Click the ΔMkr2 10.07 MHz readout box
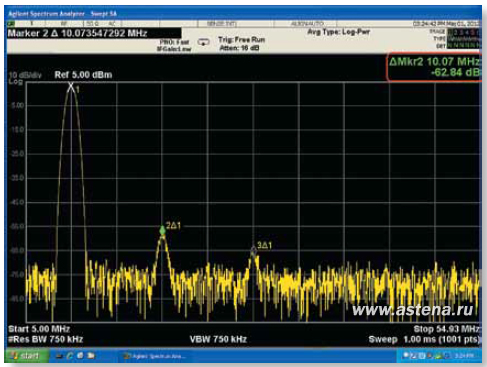This screenshot has width=487, height=367. pos(434,67)
